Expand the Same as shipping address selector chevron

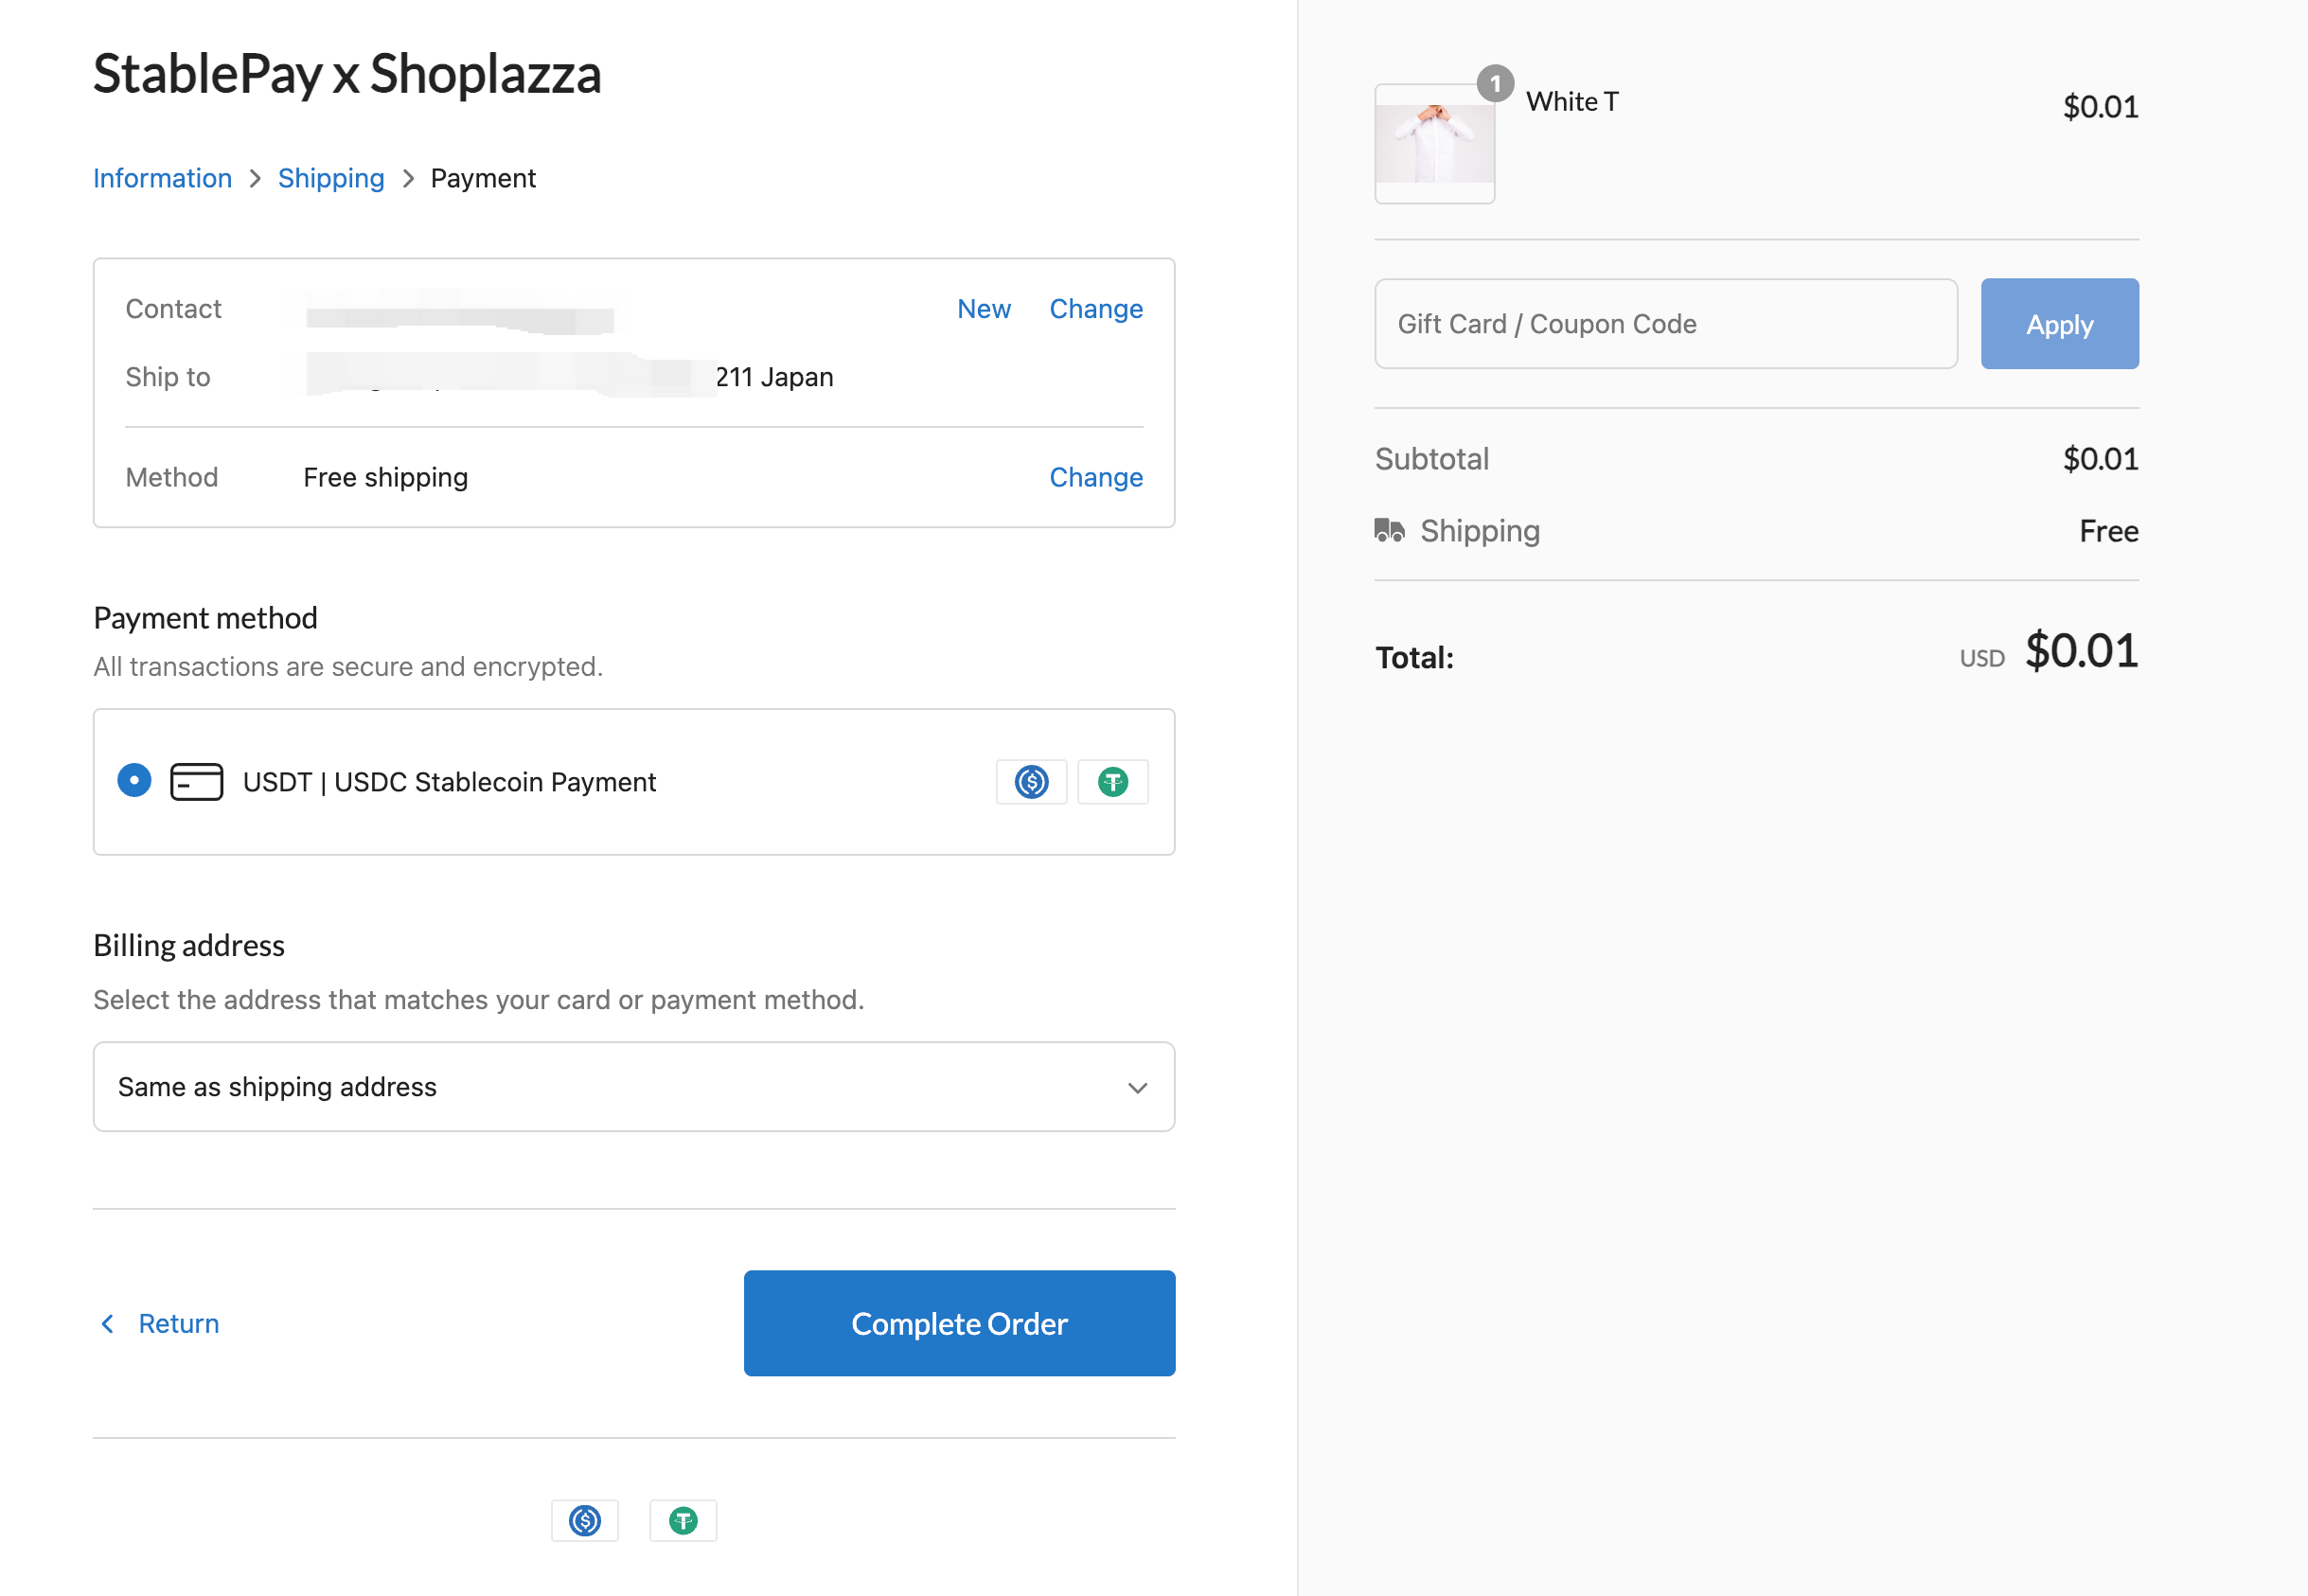pyautogui.click(x=1136, y=1087)
